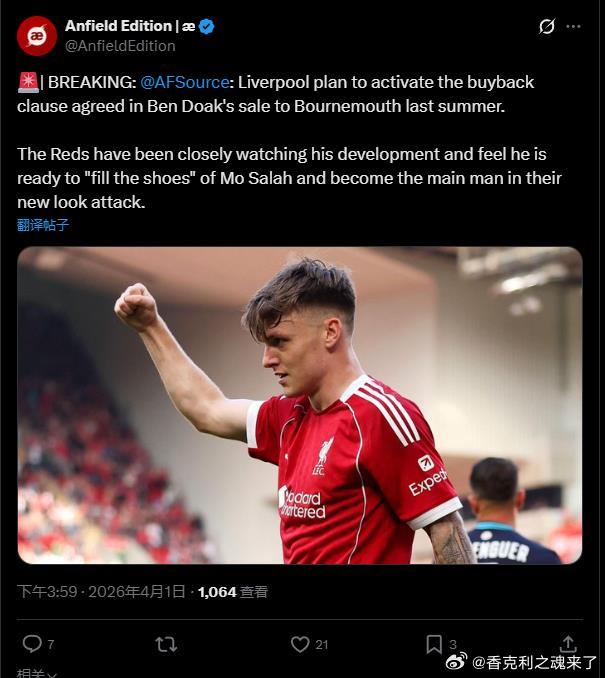Click the red siren emoji before BREAKING
The width and height of the screenshot is (605, 678).
[28, 82]
